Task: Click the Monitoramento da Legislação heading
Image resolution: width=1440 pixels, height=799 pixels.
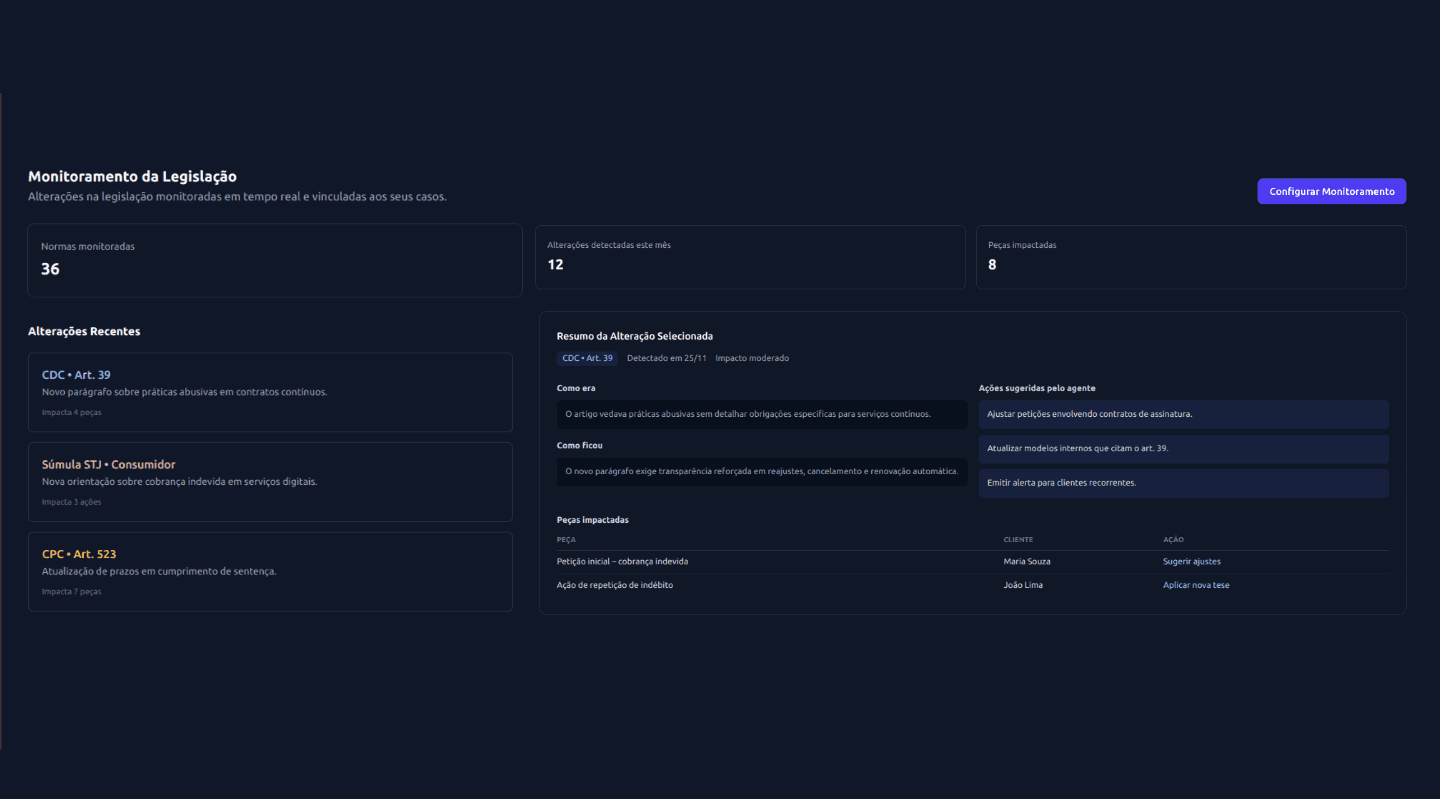Action: pyautogui.click(x=132, y=177)
